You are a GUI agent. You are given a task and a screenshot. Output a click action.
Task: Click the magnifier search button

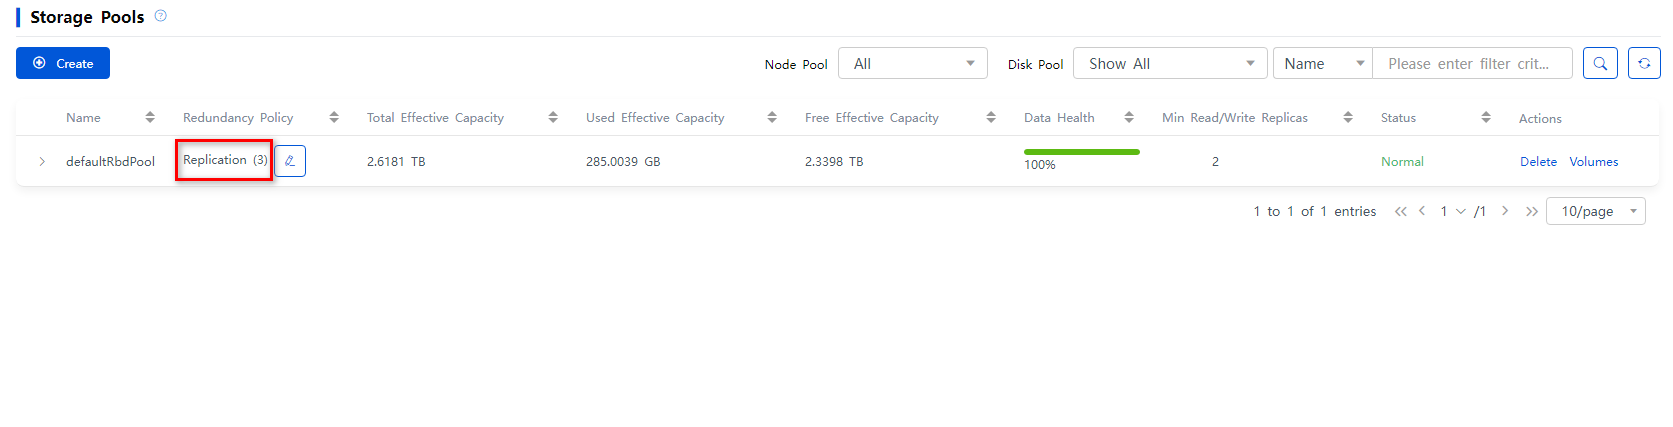(1600, 63)
